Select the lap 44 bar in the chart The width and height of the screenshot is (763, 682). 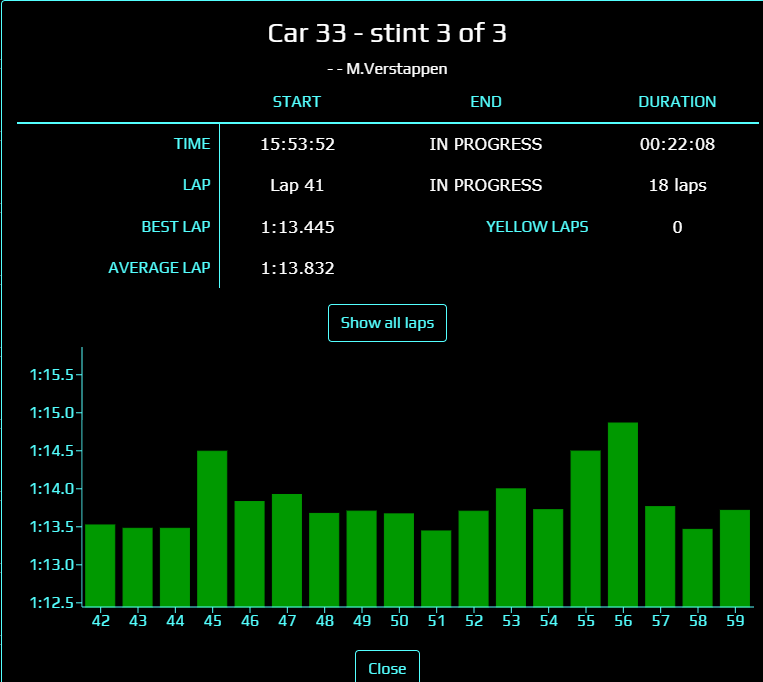[x=175, y=567]
